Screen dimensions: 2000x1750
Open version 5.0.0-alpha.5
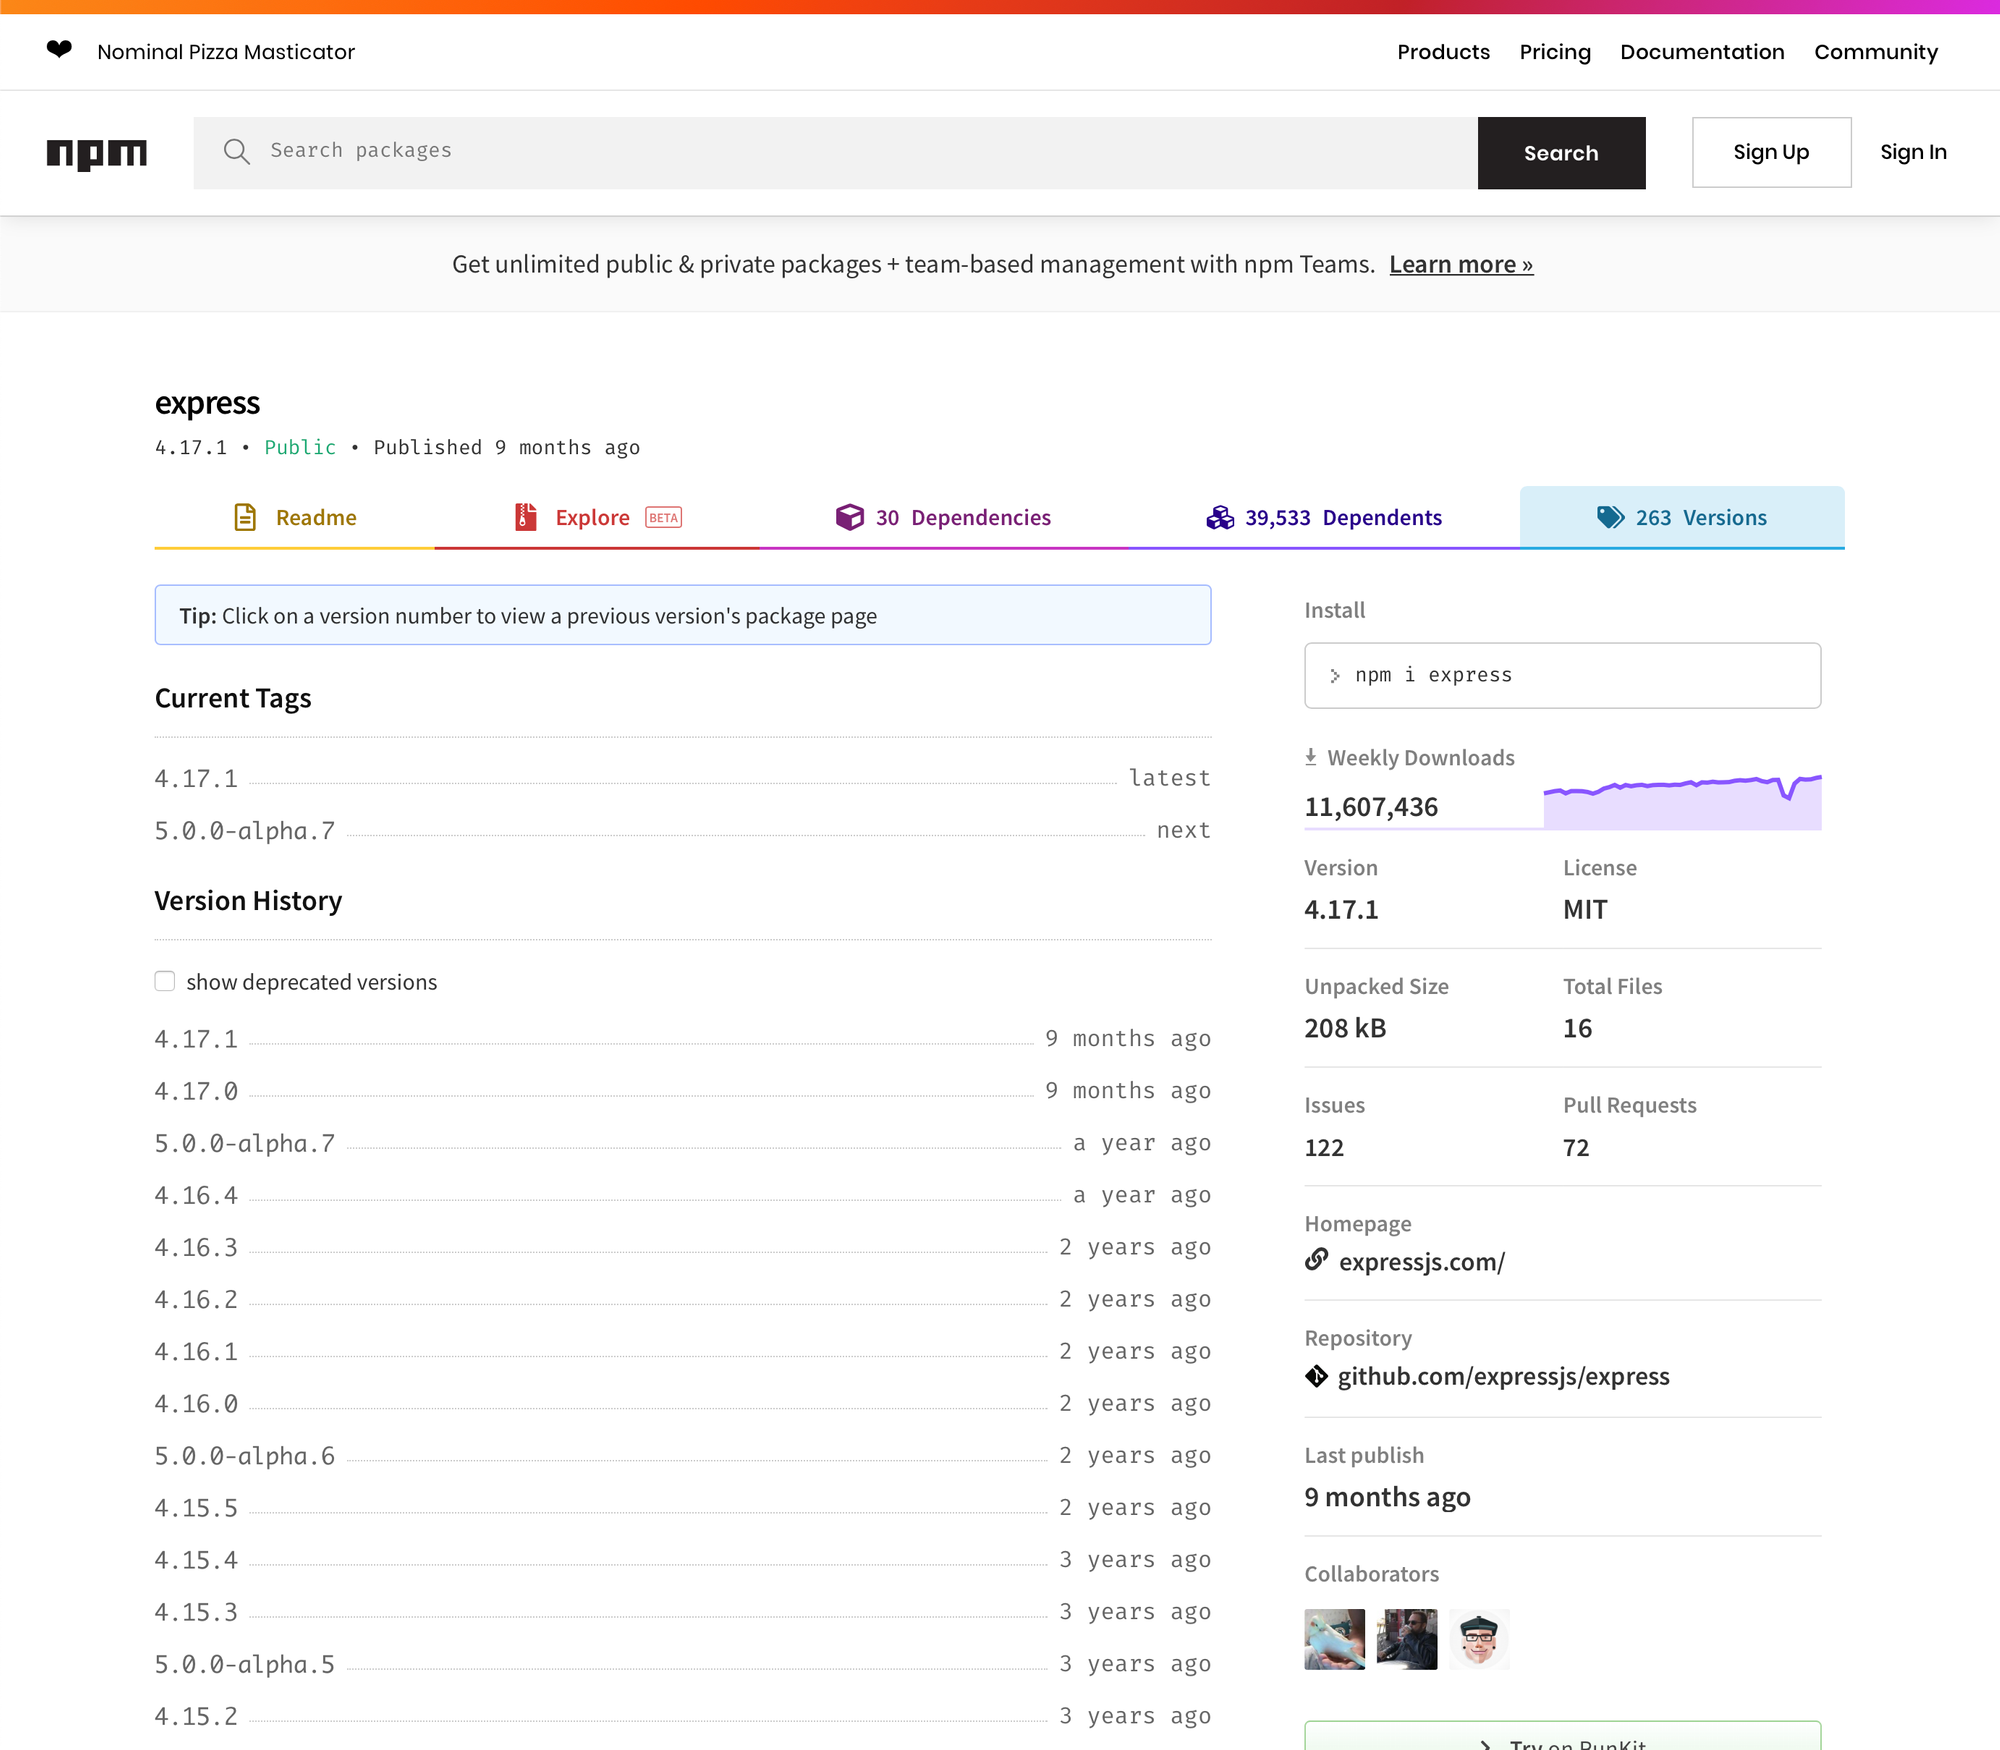coord(245,1665)
